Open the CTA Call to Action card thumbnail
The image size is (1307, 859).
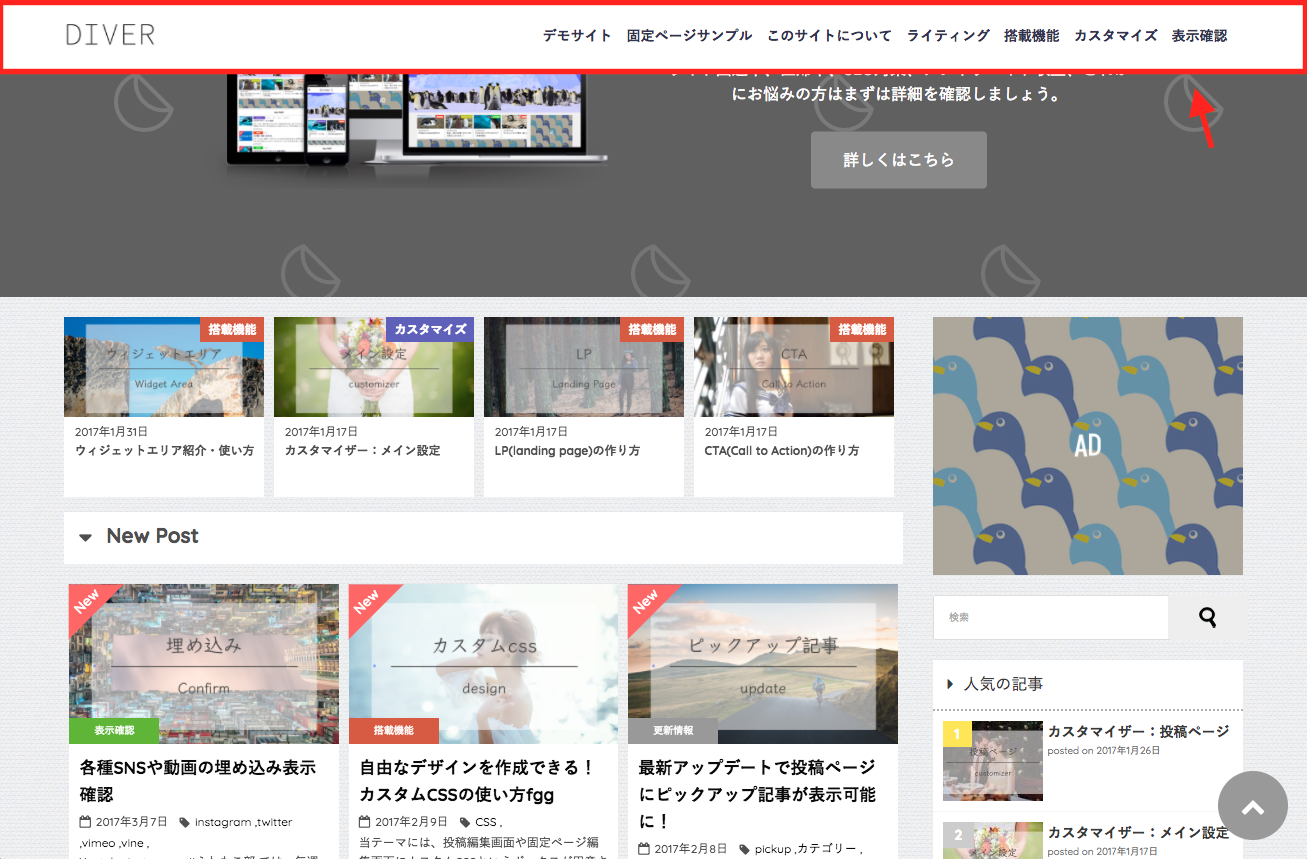tap(794, 367)
